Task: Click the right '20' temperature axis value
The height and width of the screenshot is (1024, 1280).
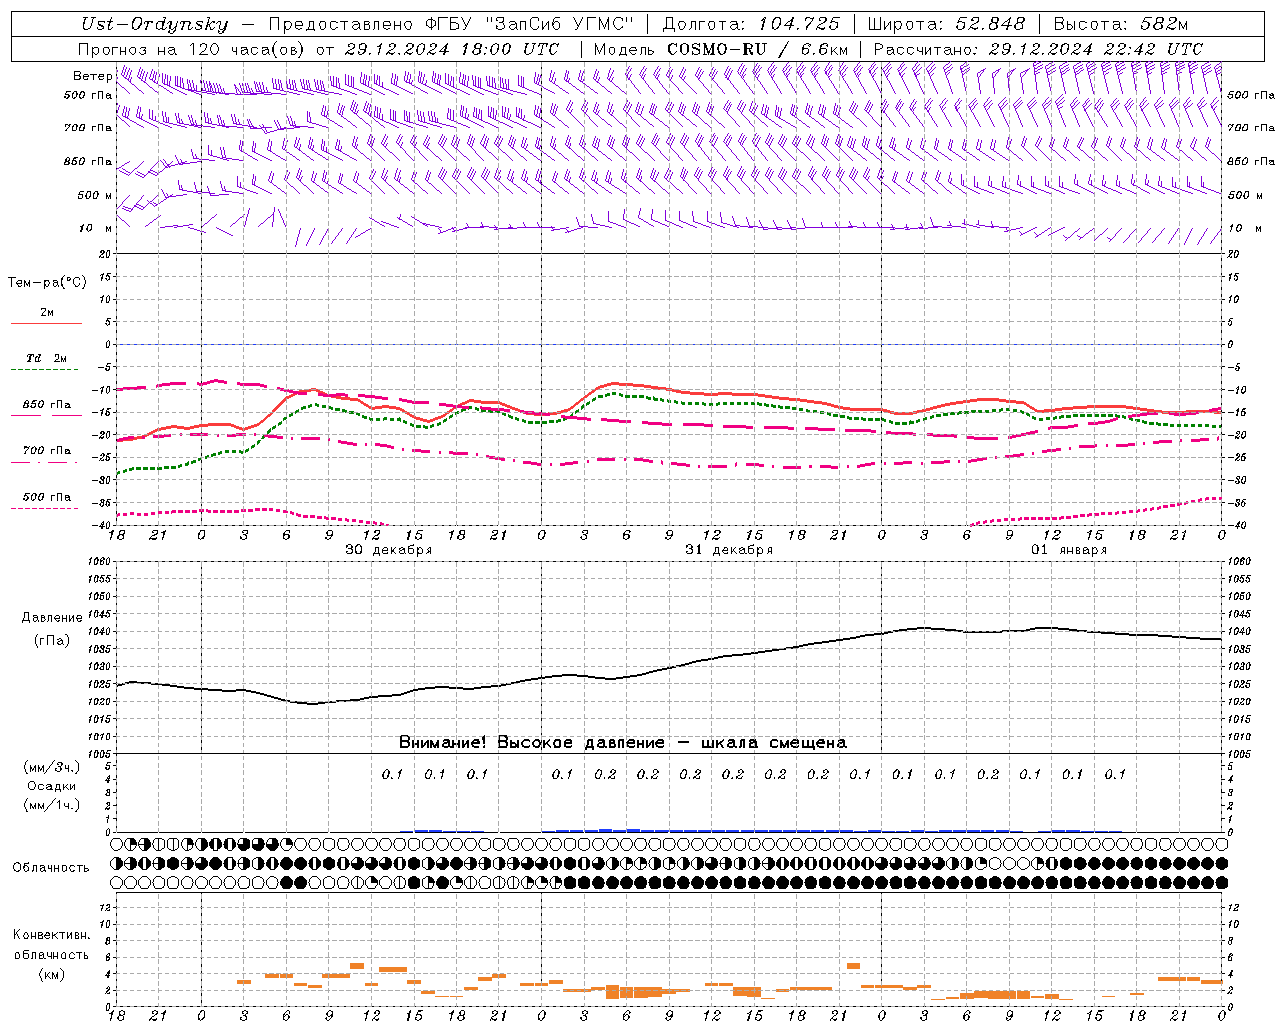Action: point(1234,254)
